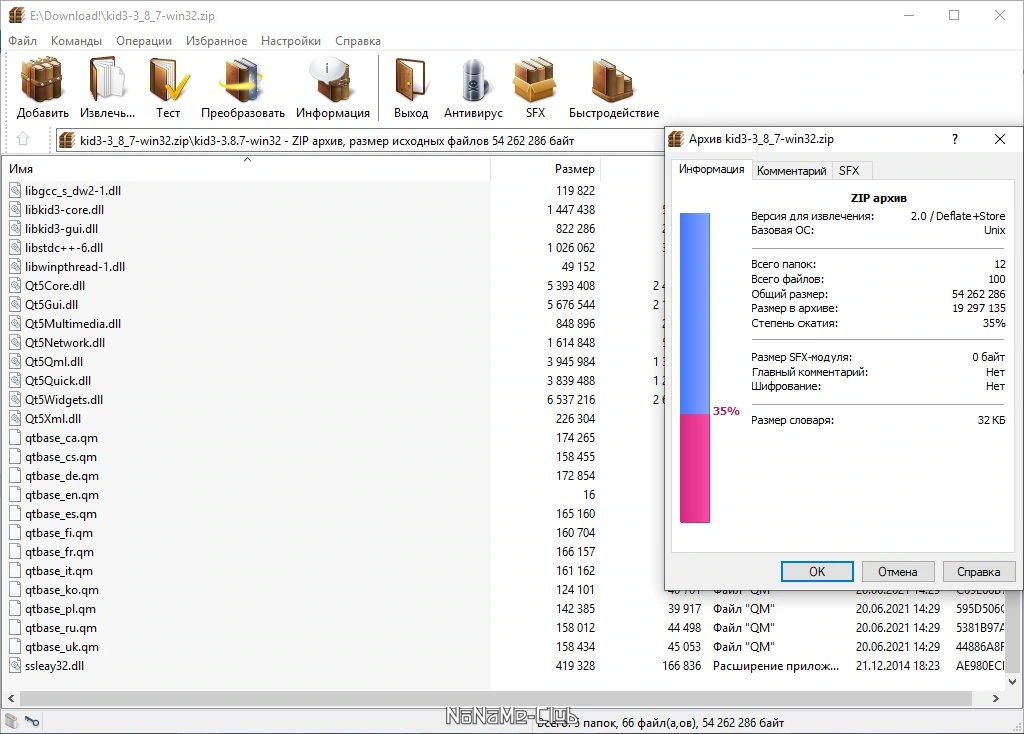Click the archive path address field
1024x734 pixels.
(x=360, y=140)
